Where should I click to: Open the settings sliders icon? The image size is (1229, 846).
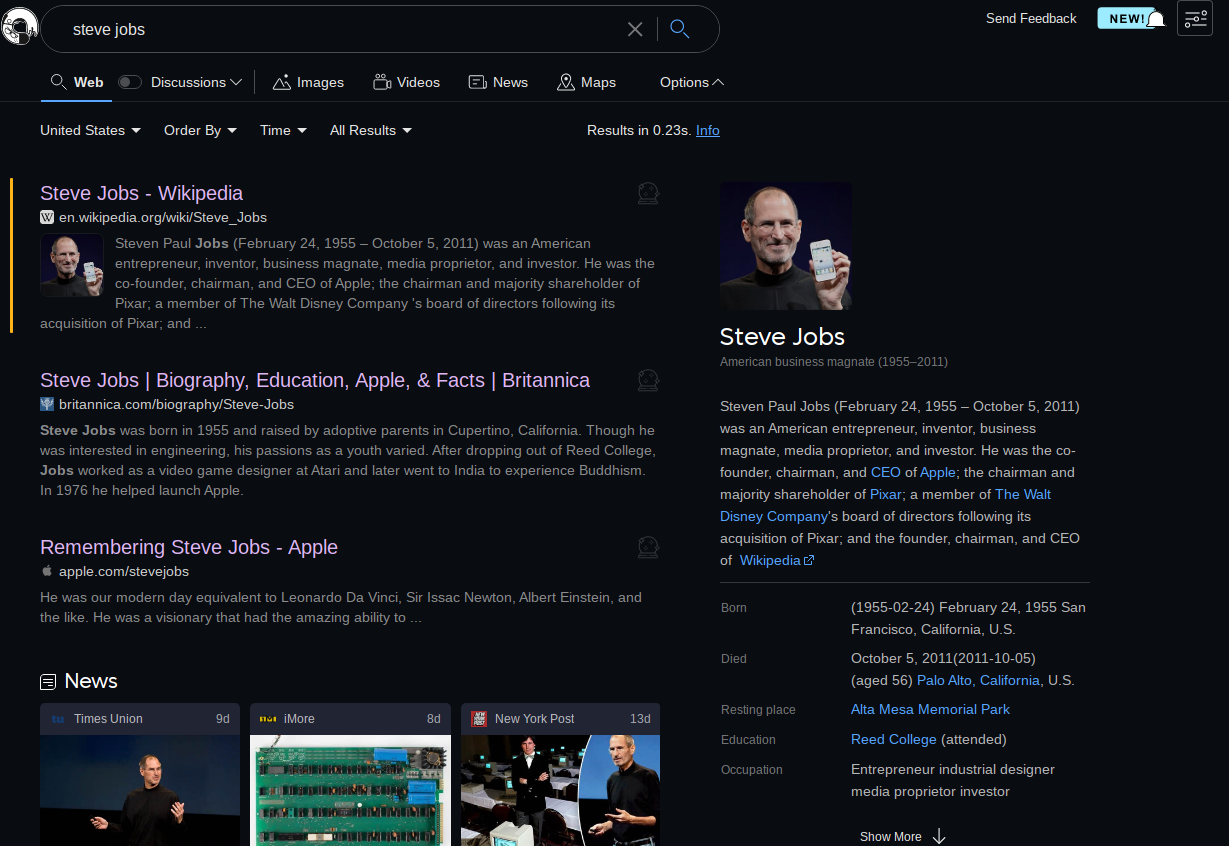click(1195, 19)
